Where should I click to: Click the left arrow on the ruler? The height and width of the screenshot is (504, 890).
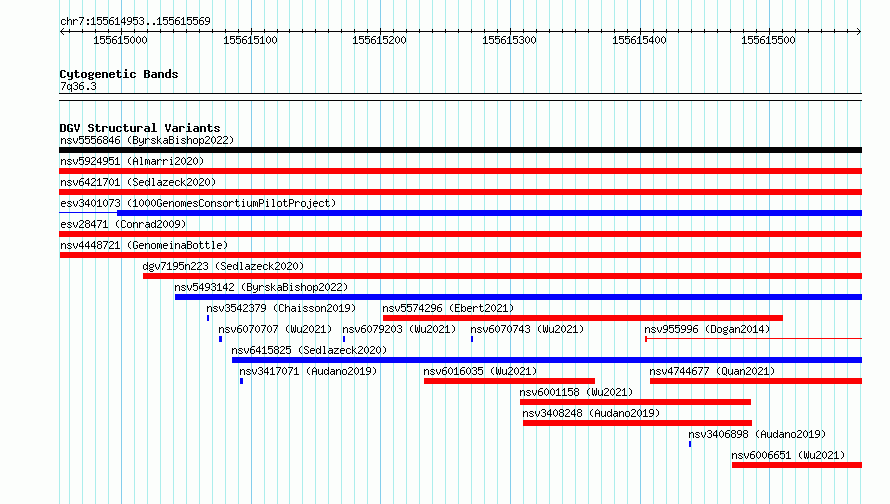click(62, 32)
